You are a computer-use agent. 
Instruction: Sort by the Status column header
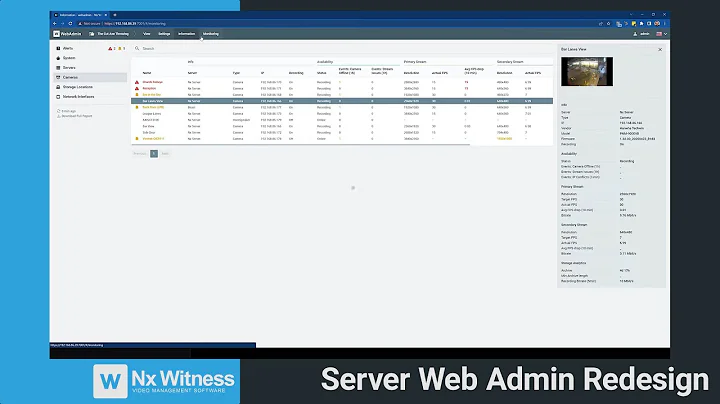click(x=321, y=73)
